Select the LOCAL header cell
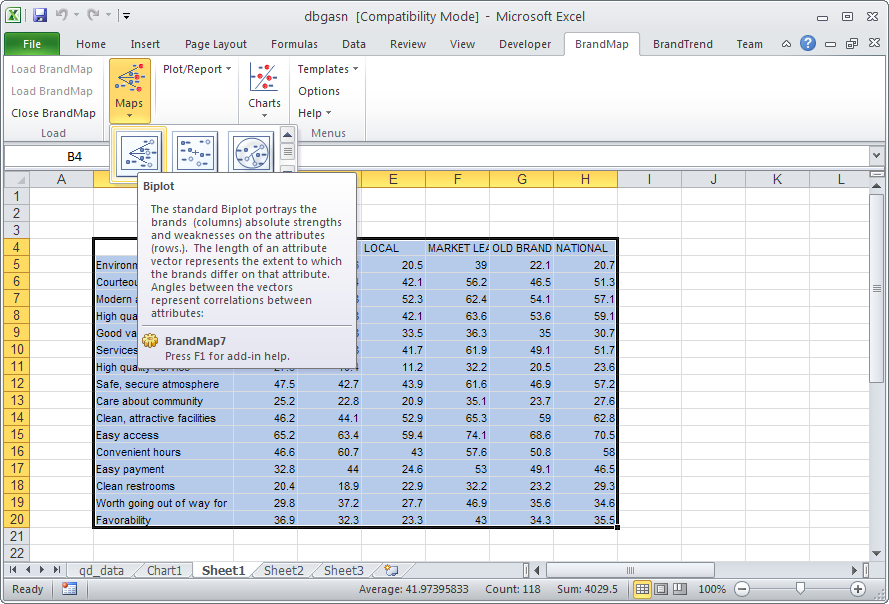This screenshot has width=889, height=604. coord(393,248)
